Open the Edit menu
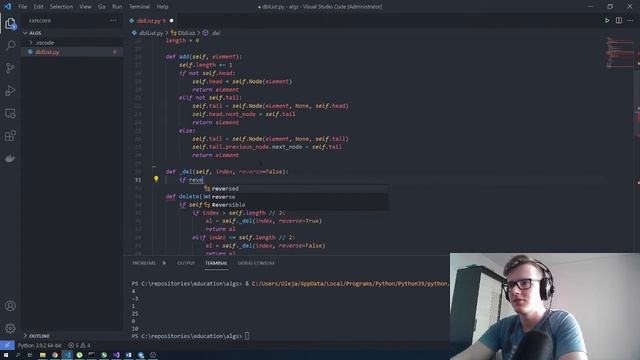 point(38,7)
